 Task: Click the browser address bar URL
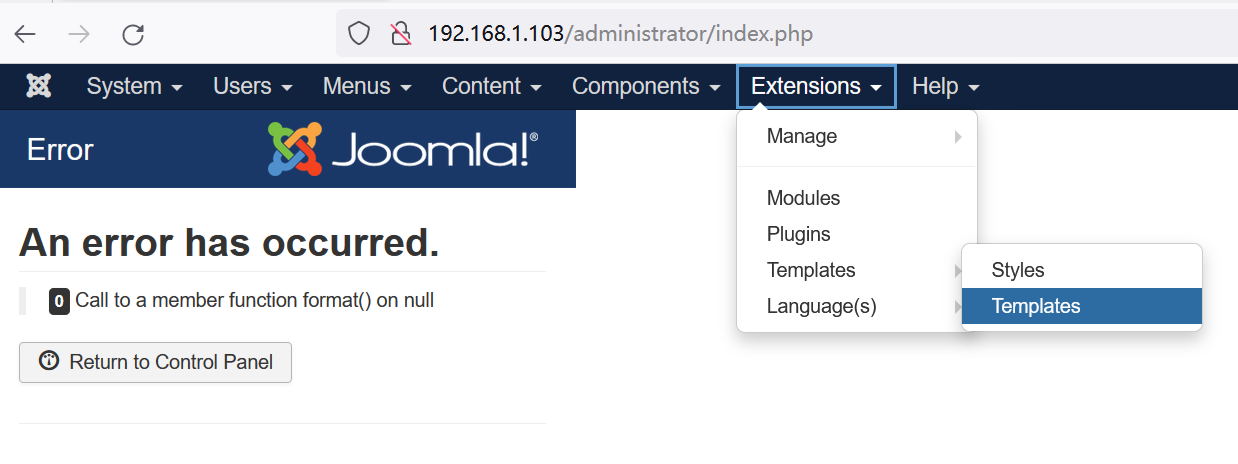620,34
